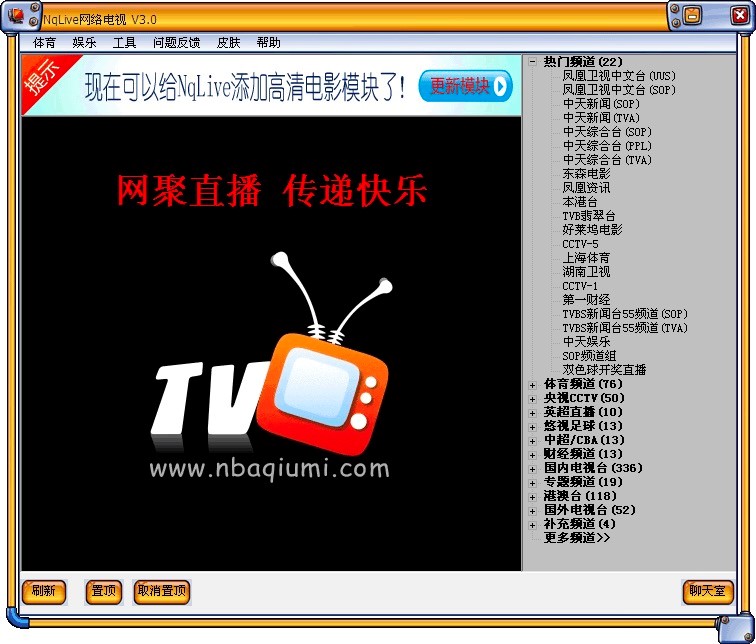Viewport: 756px width, 644px height.
Task: Select channel 好莱坞电影
Action: point(593,229)
